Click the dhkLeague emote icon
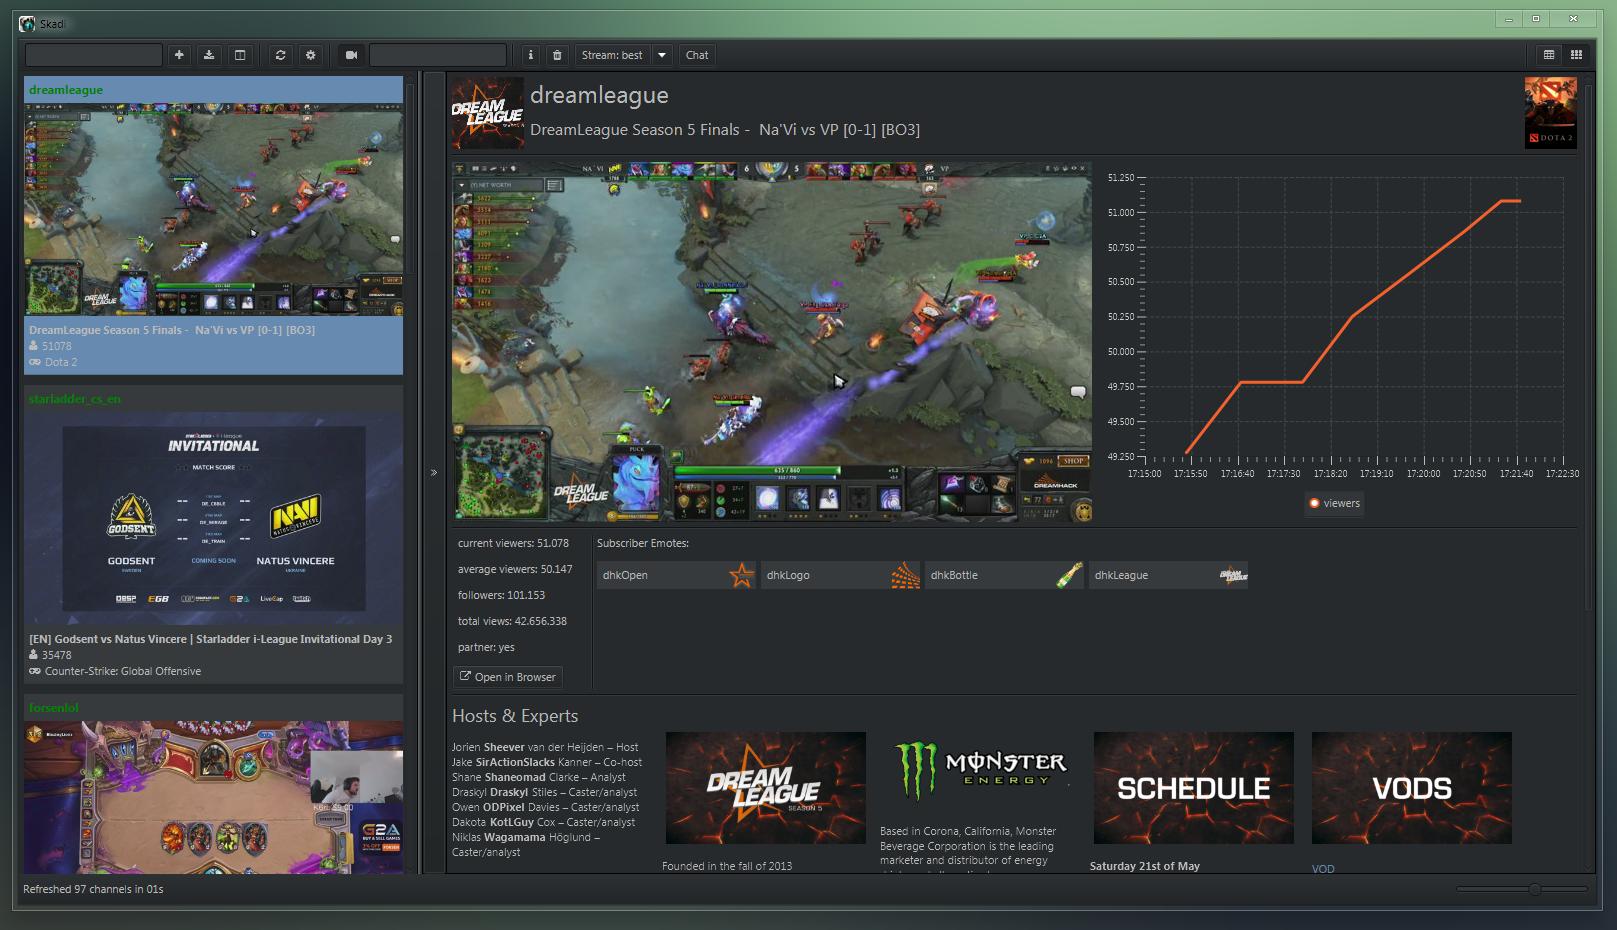 [x=1233, y=575]
